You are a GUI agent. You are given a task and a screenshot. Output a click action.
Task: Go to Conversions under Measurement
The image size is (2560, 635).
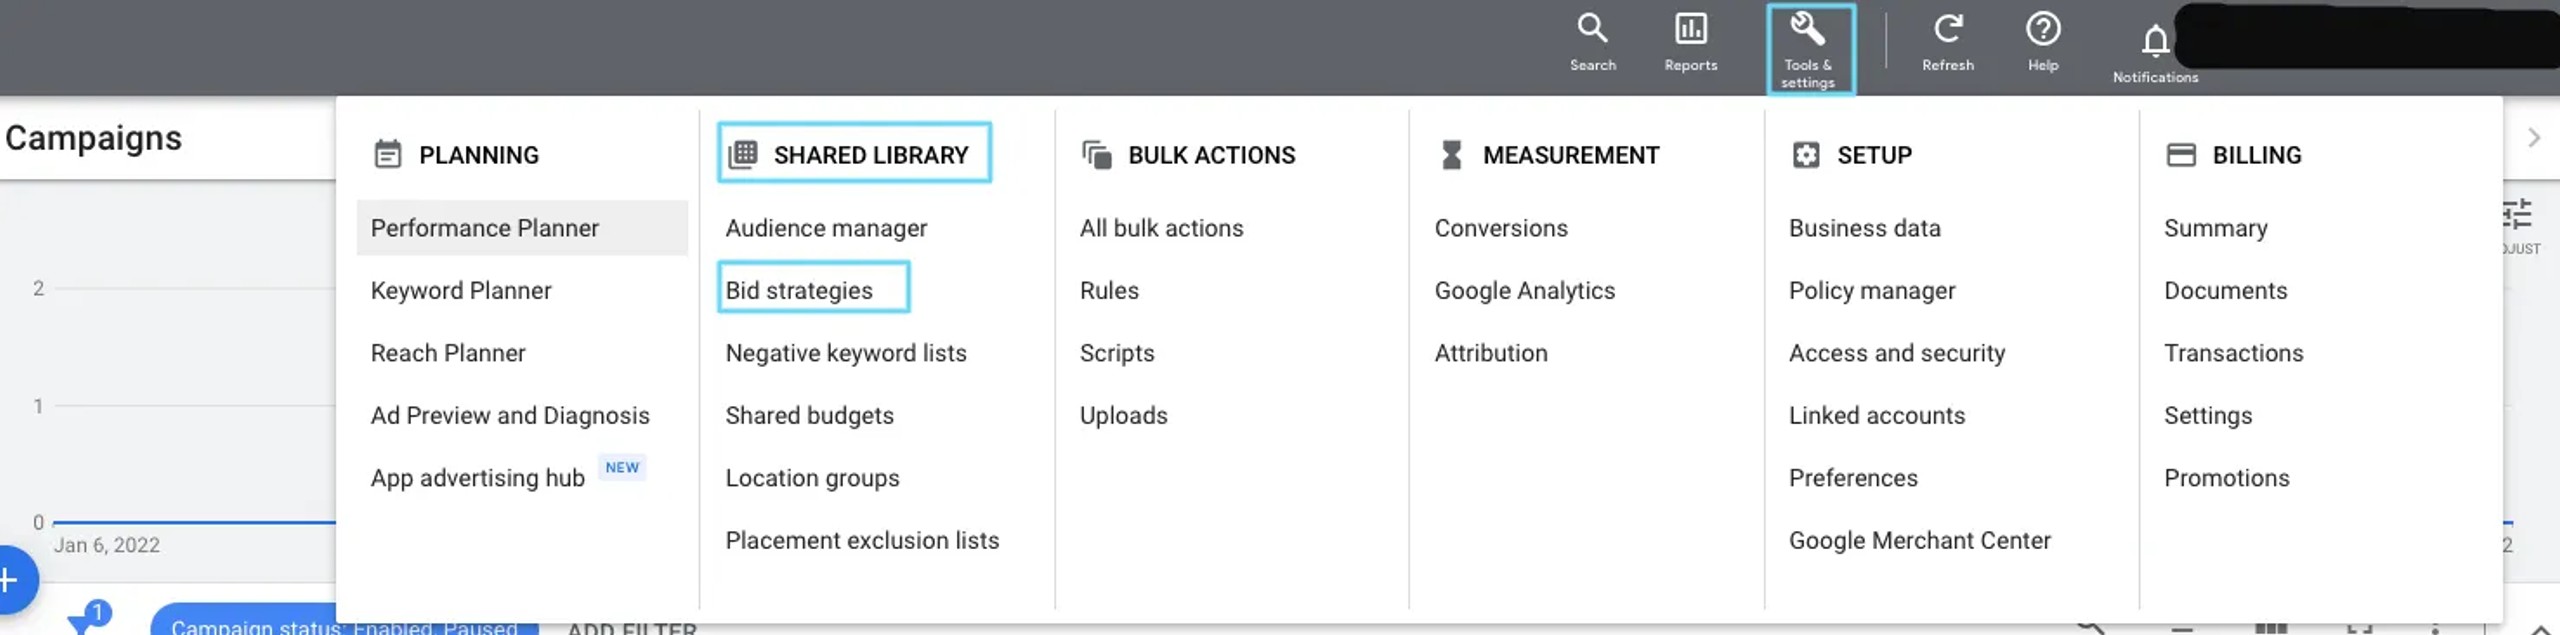pos(1501,228)
